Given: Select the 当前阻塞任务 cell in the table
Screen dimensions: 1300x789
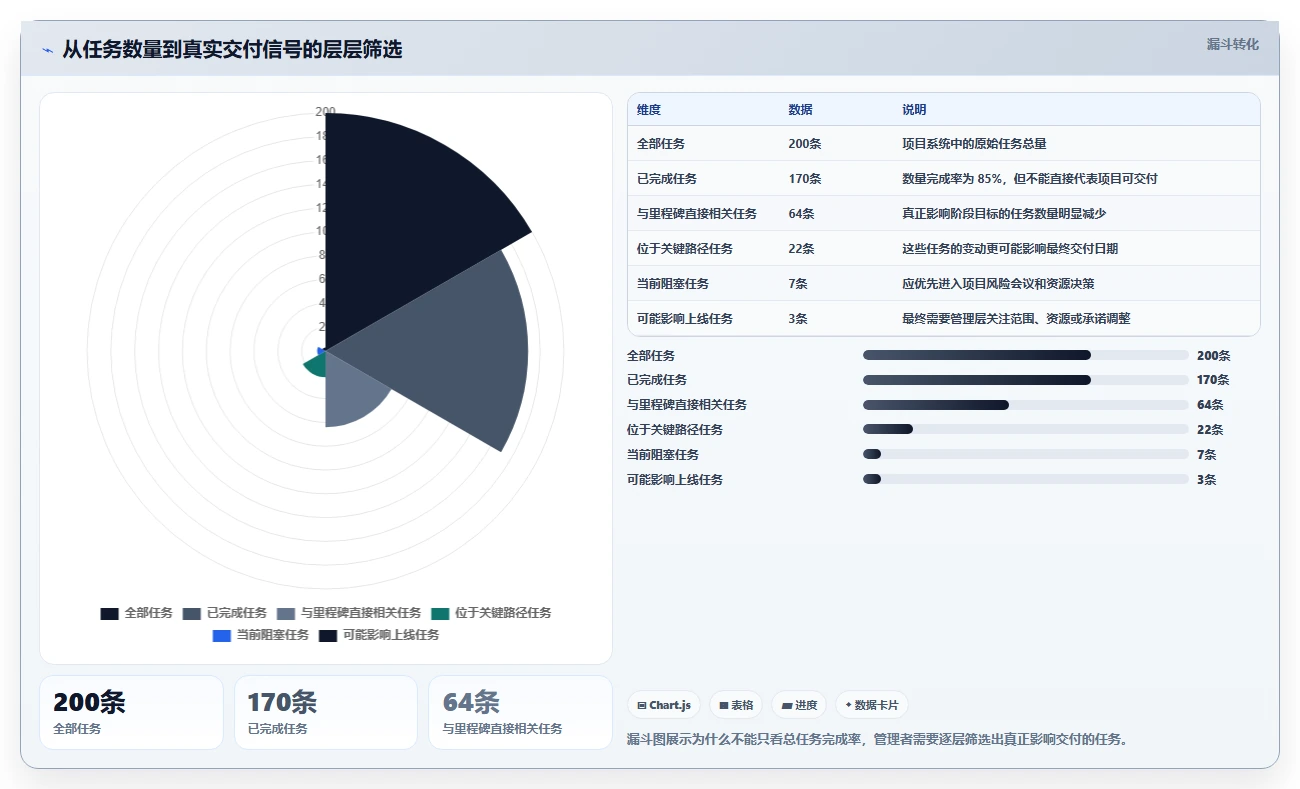Looking at the screenshot, I should (673, 284).
